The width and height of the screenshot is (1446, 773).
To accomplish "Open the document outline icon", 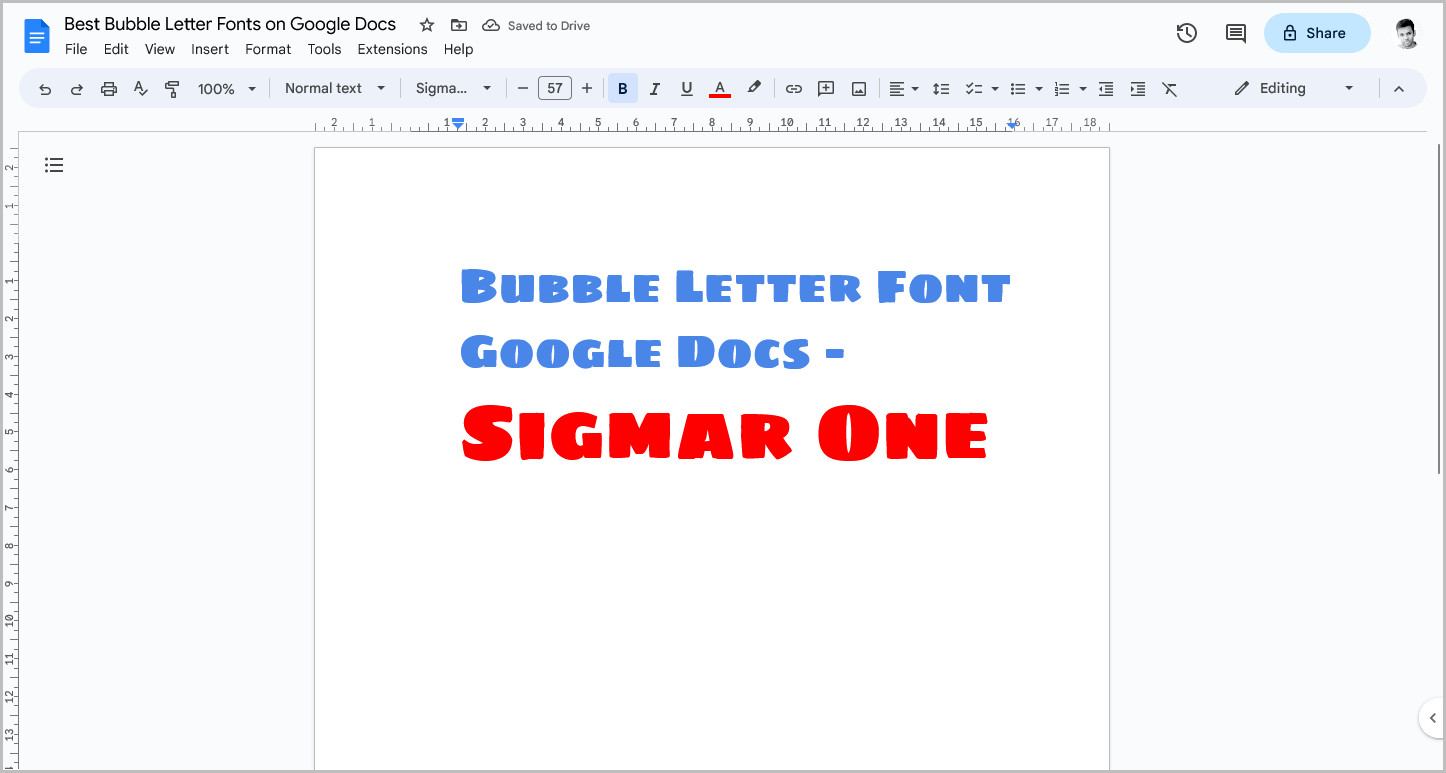I will coord(54,164).
